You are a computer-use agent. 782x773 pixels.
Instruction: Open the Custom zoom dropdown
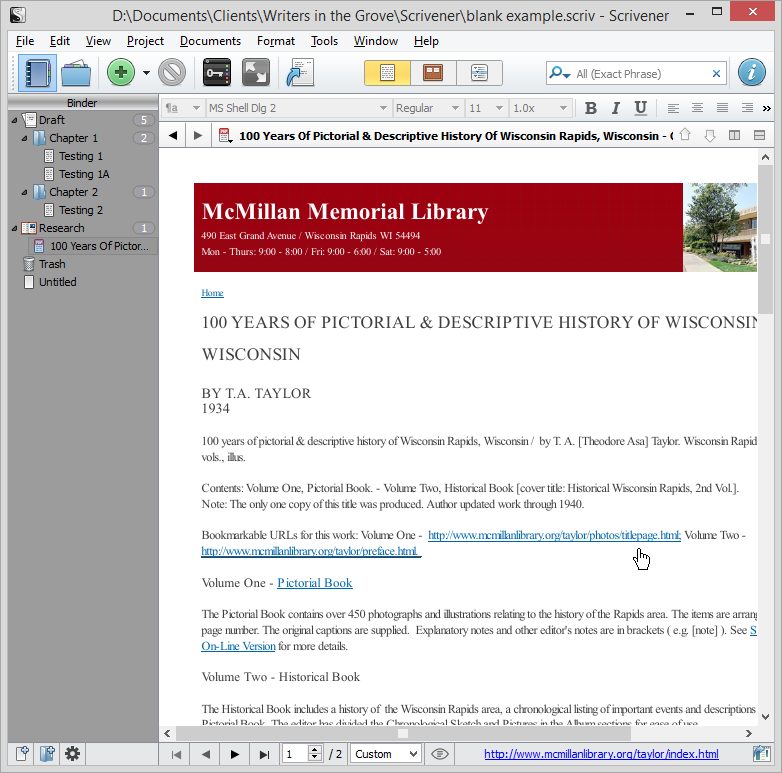pyautogui.click(x=386, y=754)
